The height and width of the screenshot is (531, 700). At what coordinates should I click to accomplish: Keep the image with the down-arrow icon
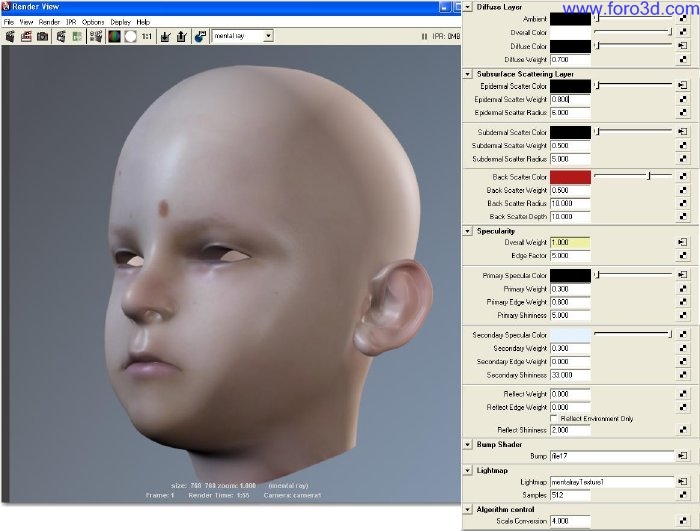[x=165, y=36]
